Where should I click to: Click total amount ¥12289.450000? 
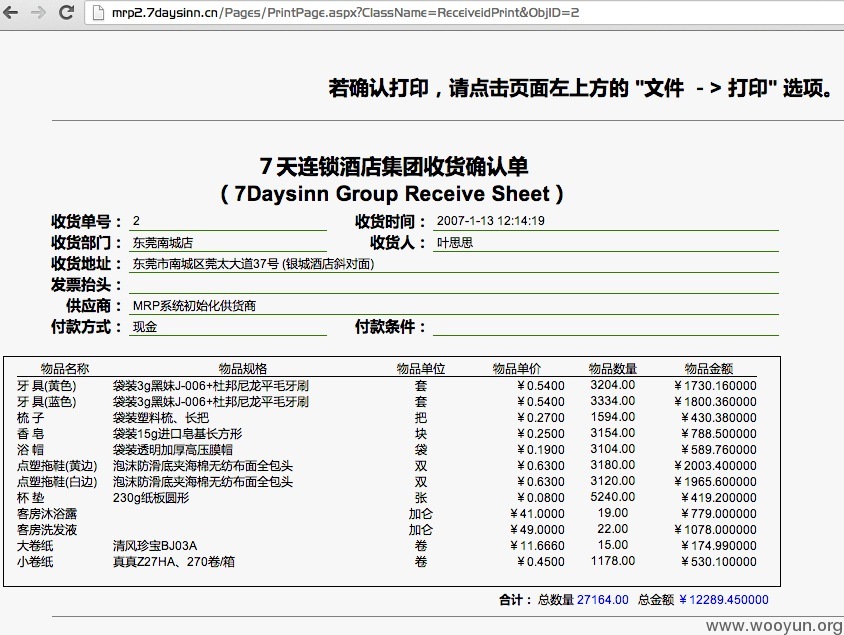click(x=724, y=599)
